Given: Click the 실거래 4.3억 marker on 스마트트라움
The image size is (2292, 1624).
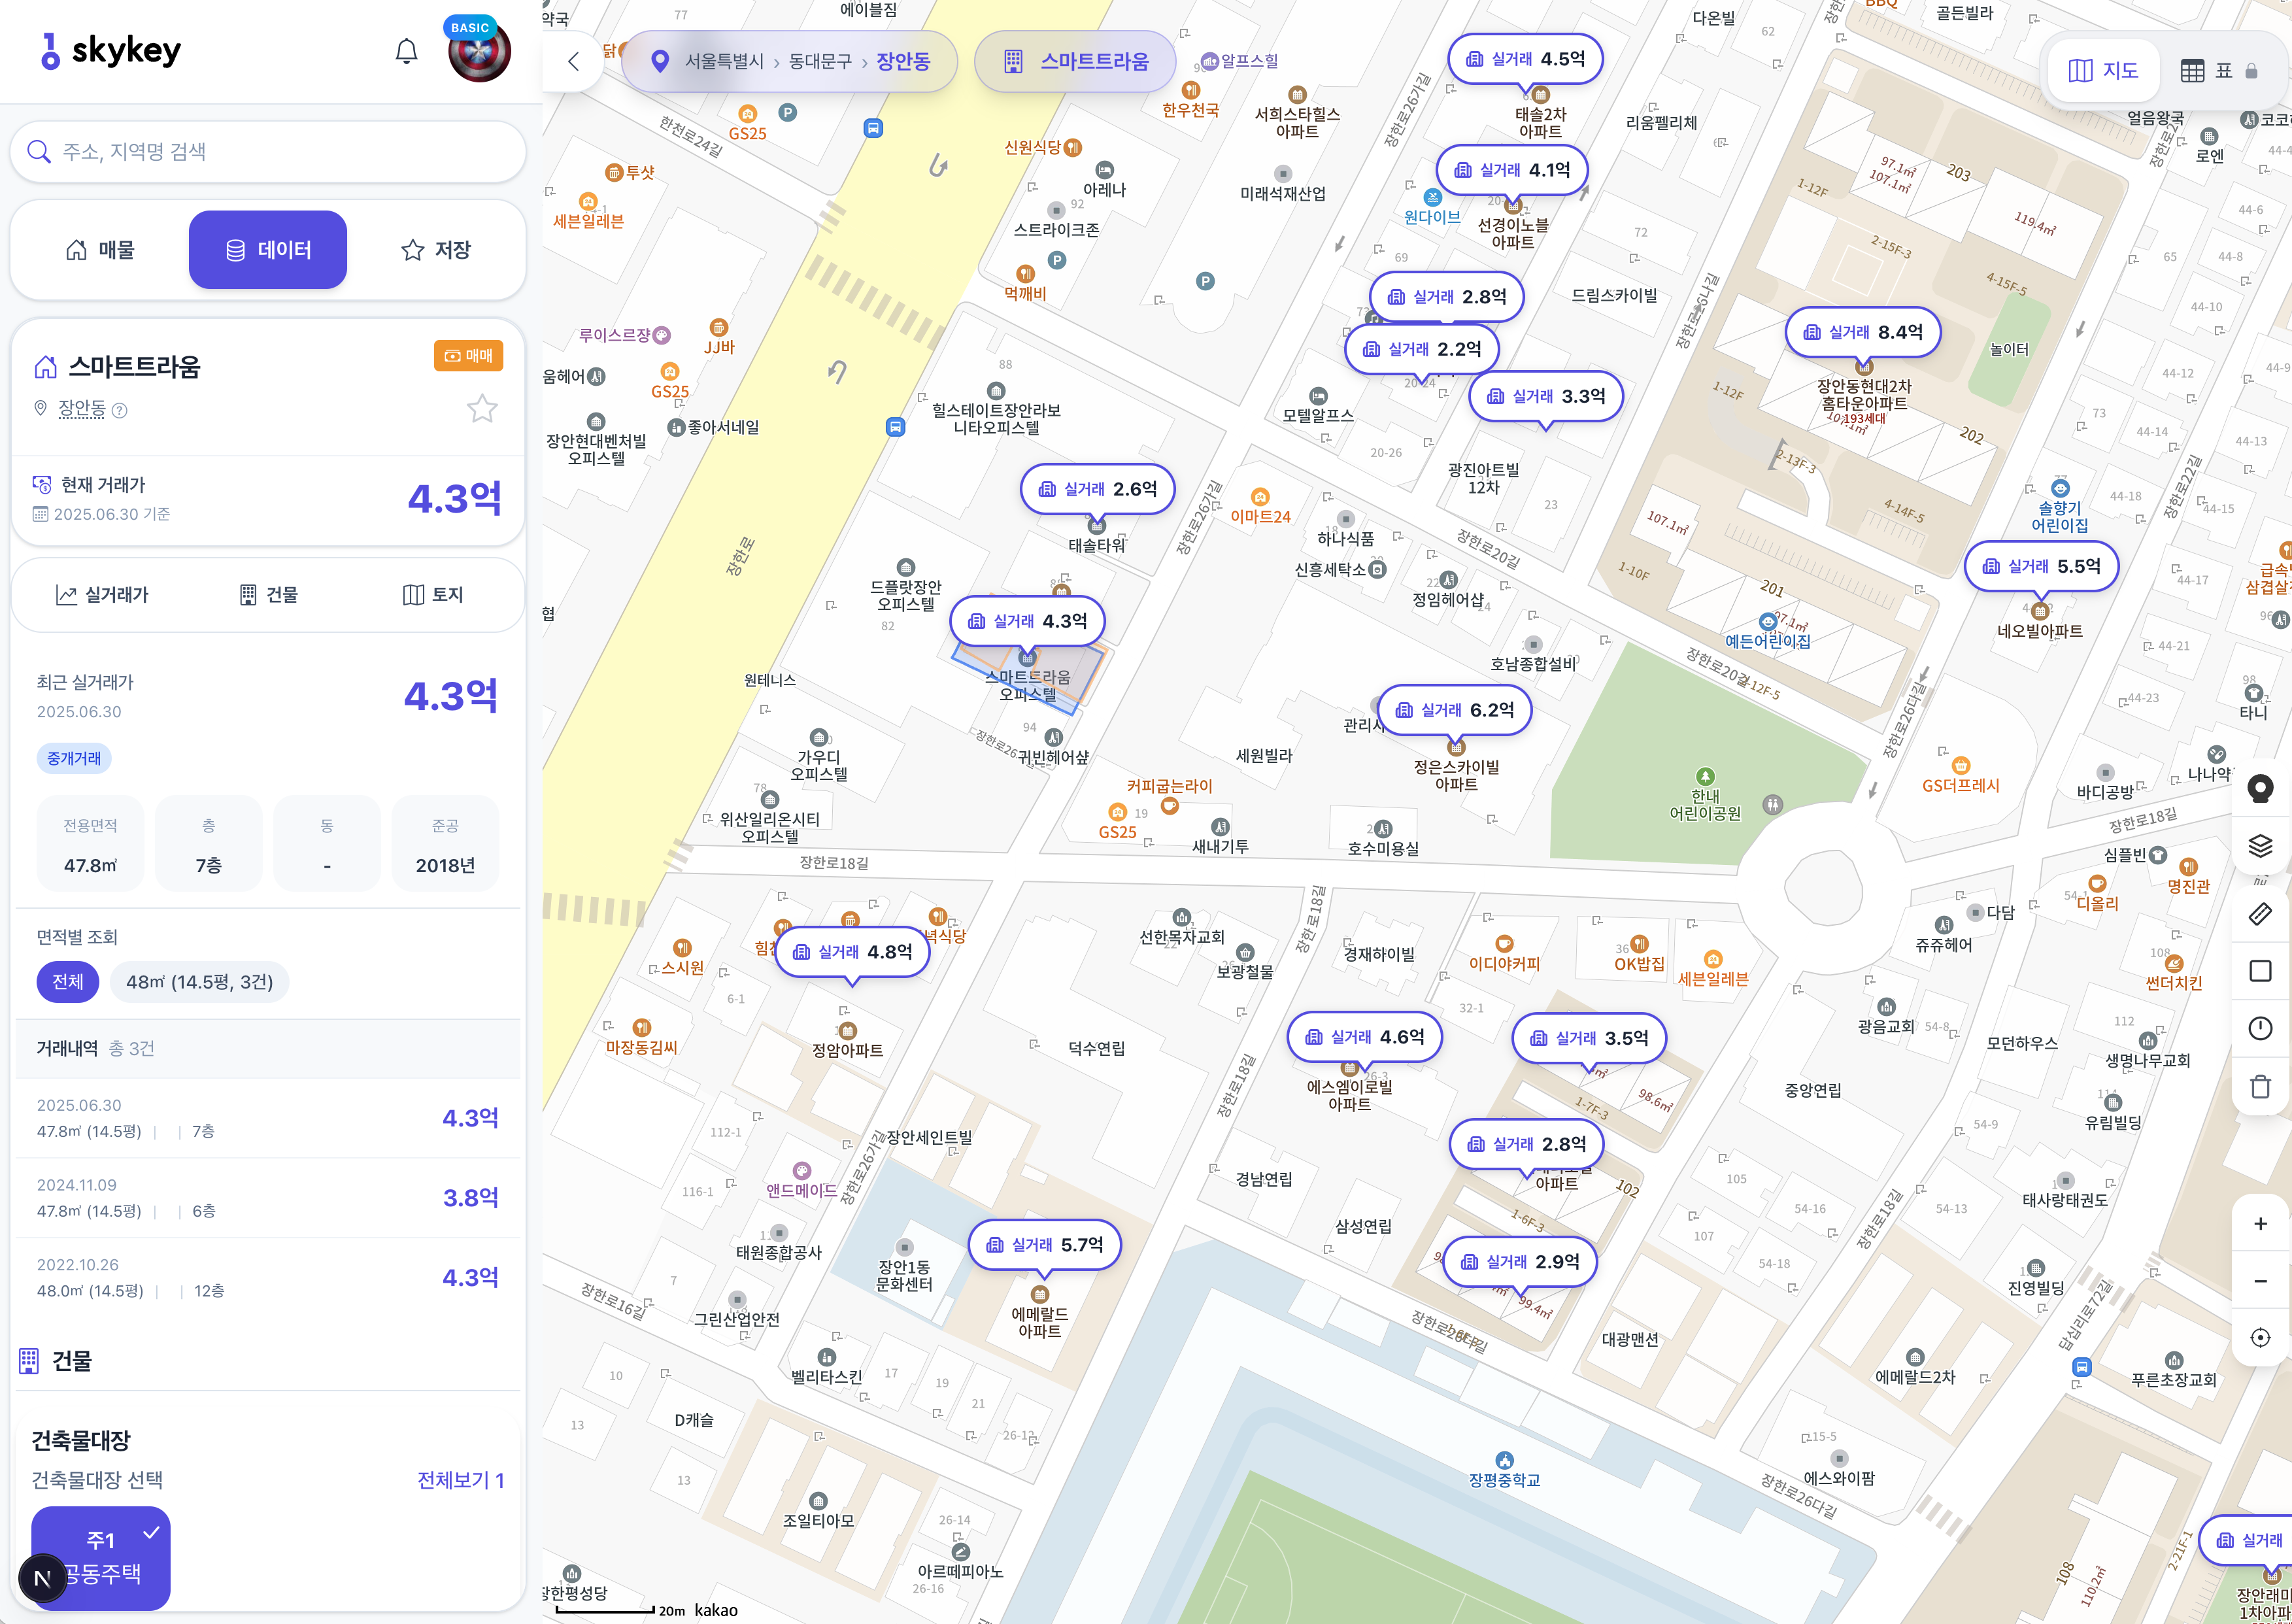Looking at the screenshot, I should (x=1027, y=621).
